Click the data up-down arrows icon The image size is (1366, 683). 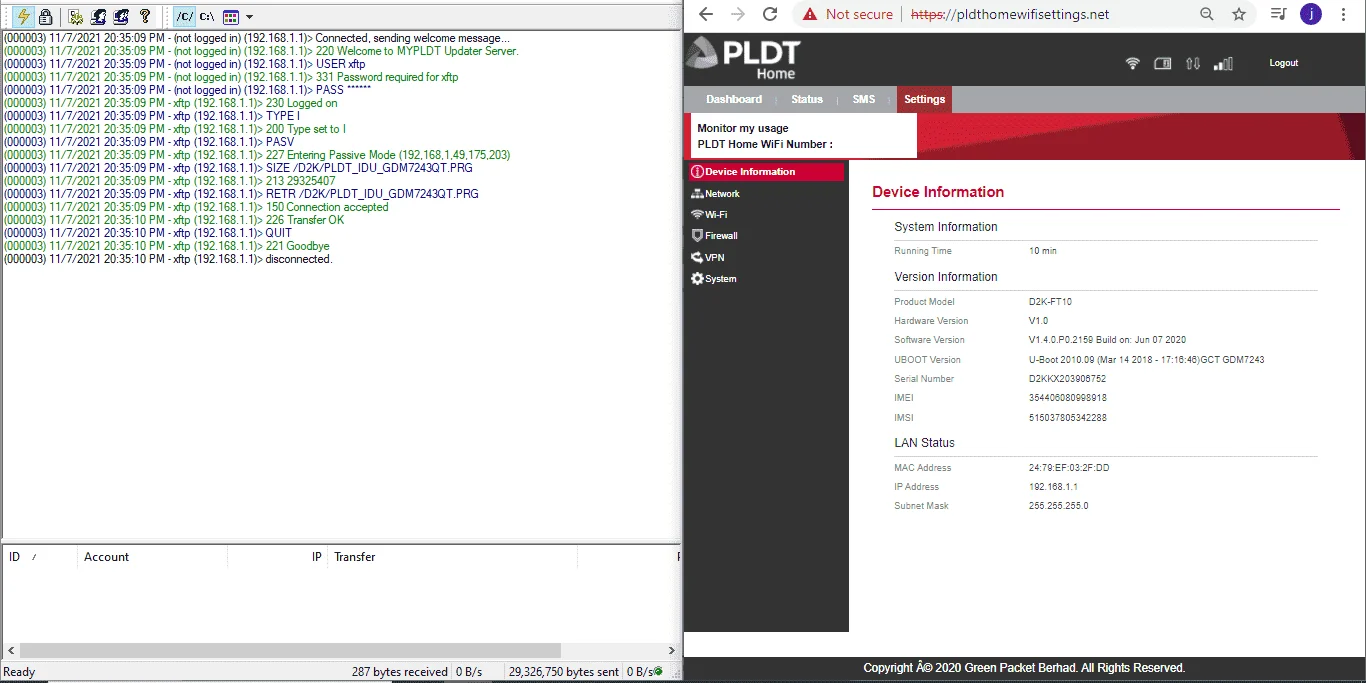(1193, 63)
